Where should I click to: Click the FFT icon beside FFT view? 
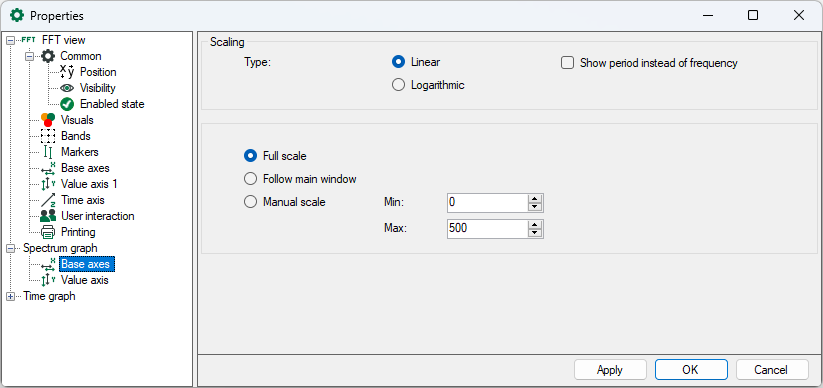pyautogui.click(x=29, y=40)
